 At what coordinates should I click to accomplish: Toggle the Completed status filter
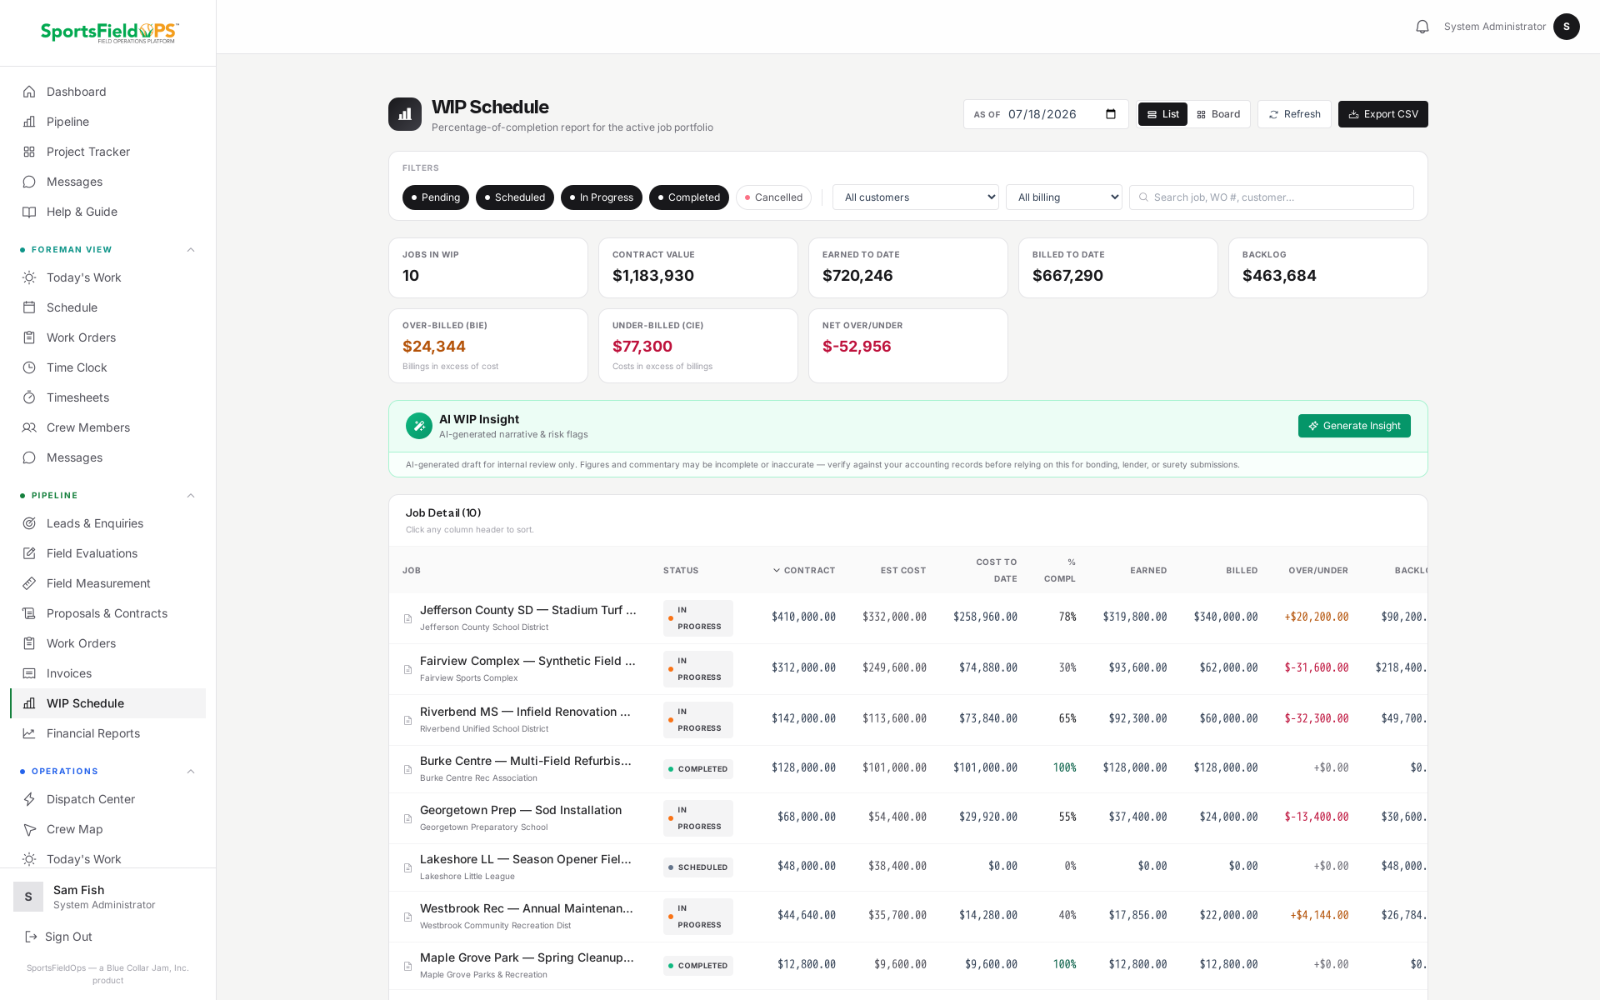pos(690,198)
